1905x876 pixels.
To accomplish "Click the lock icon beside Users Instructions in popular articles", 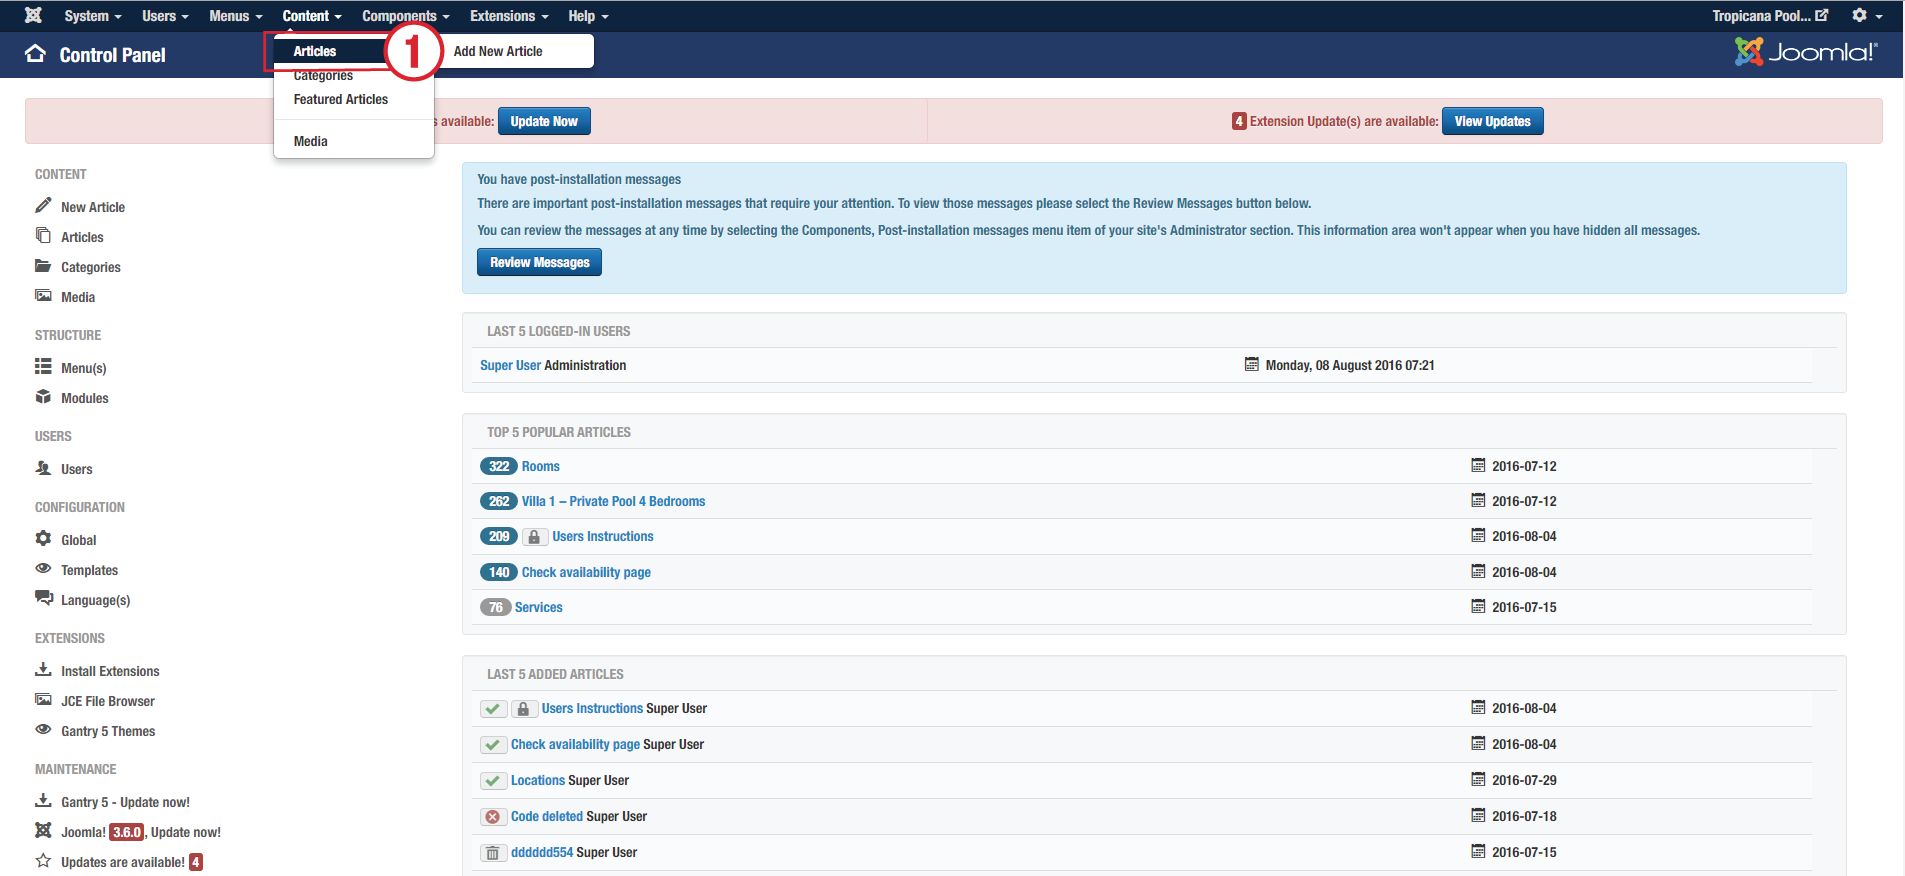I will [534, 537].
